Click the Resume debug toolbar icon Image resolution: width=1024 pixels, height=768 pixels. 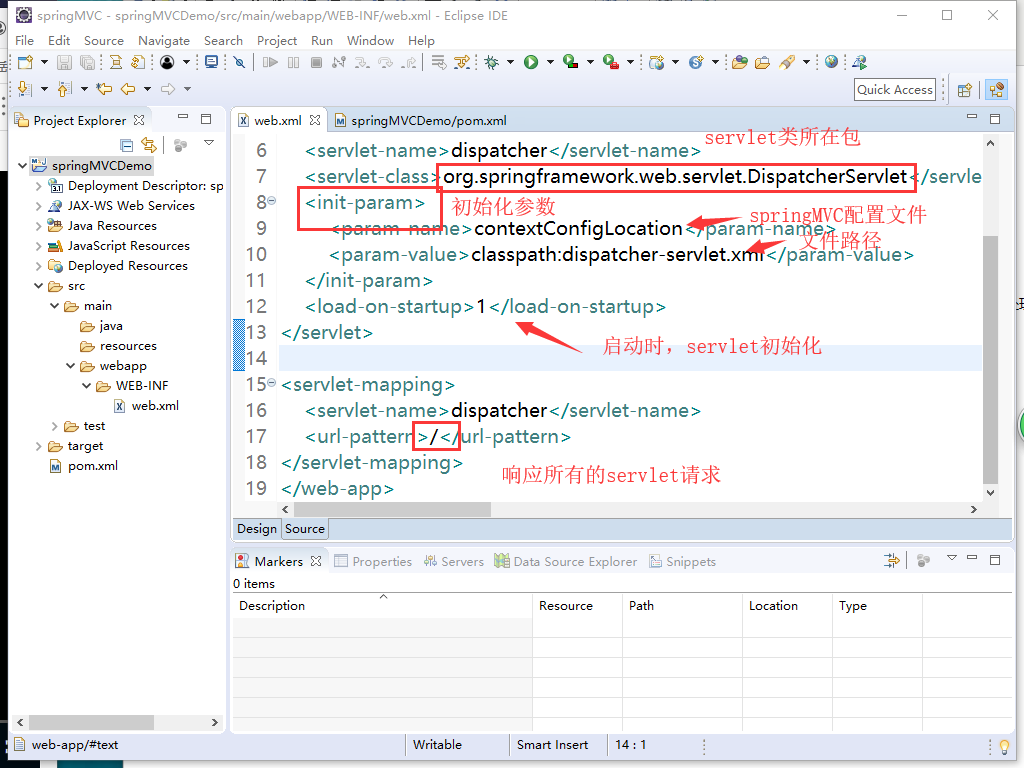[270, 62]
